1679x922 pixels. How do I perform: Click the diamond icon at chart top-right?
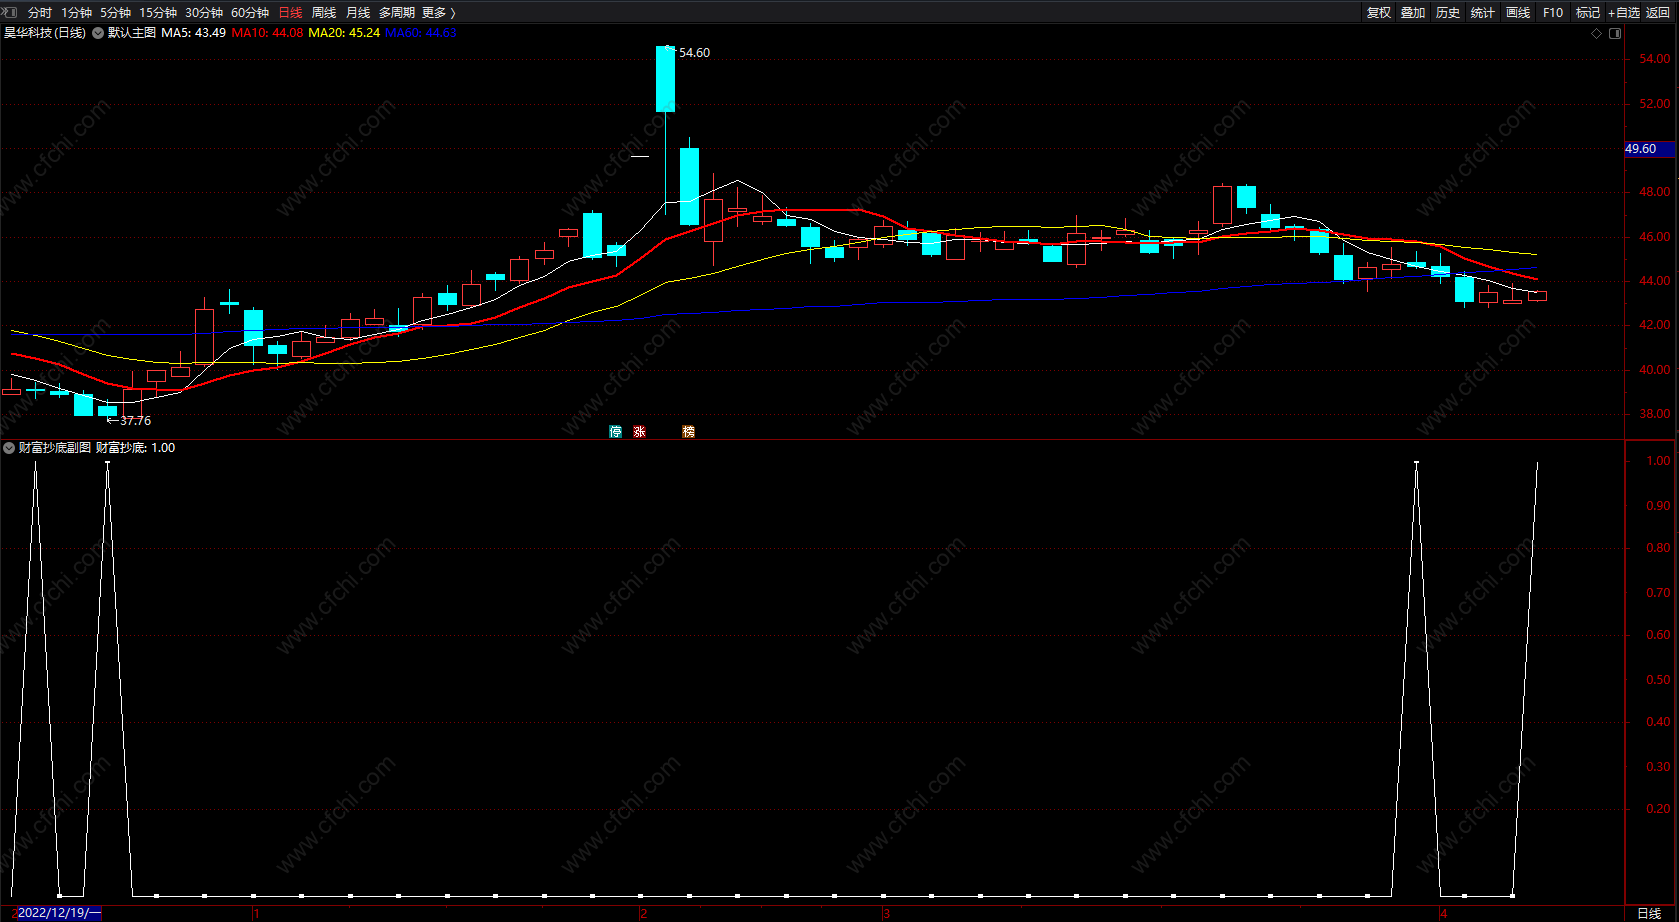point(1596,33)
